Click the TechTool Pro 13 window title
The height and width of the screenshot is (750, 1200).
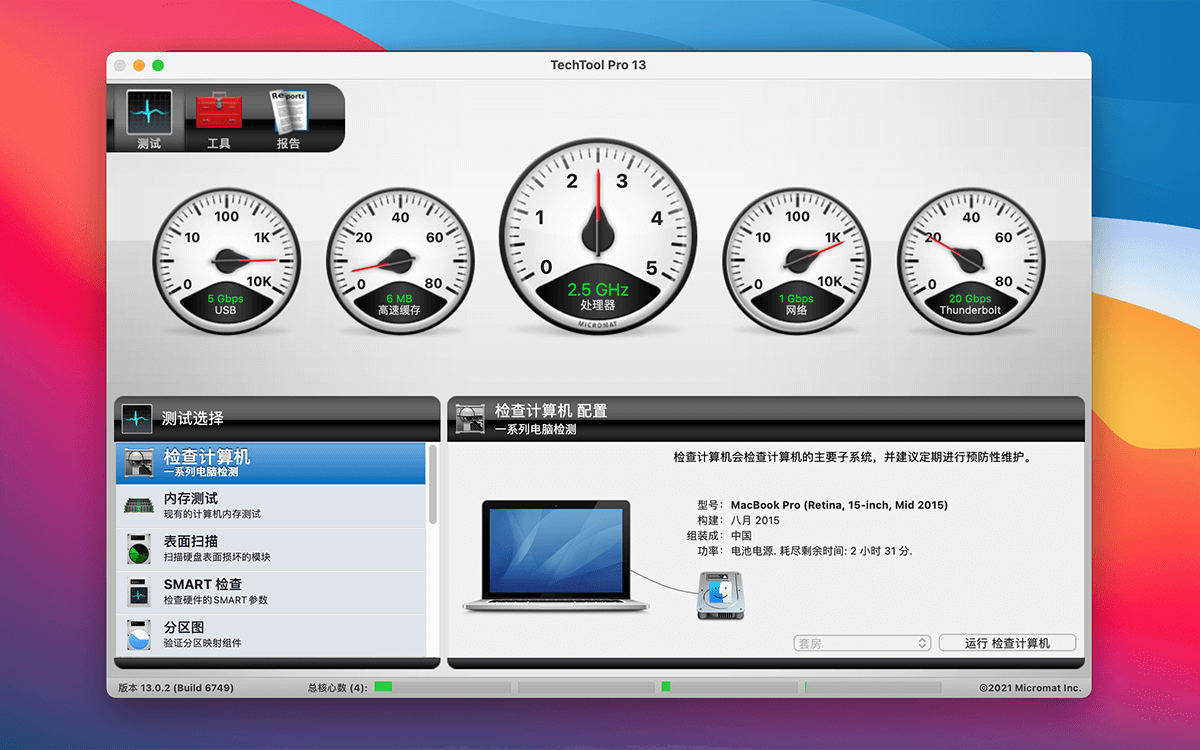point(598,65)
